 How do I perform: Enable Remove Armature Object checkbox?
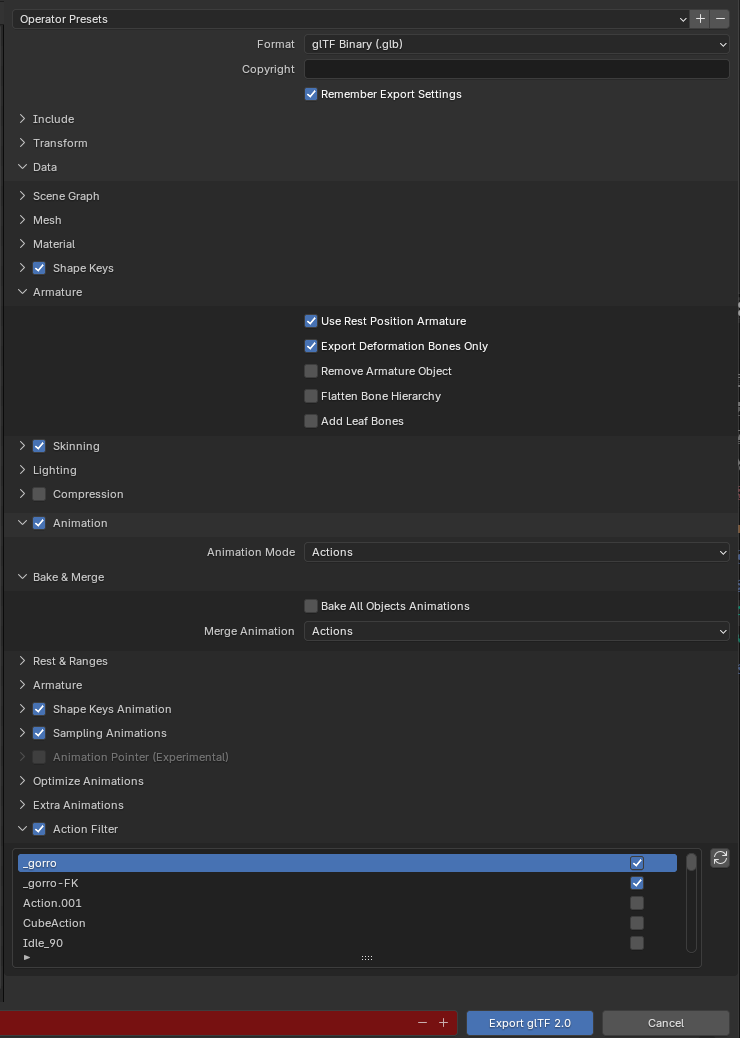[x=311, y=371]
